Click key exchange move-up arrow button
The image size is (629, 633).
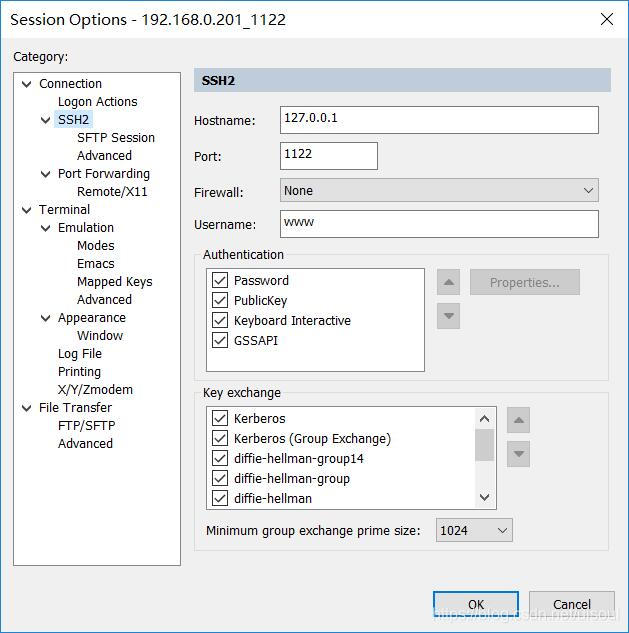click(518, 420)
